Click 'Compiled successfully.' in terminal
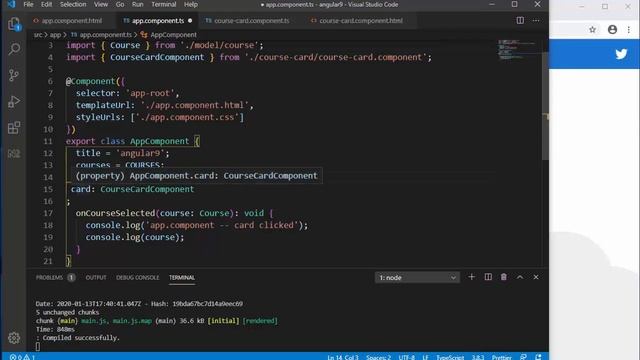Viewport: 640px width, 360px height. point(81,338)
